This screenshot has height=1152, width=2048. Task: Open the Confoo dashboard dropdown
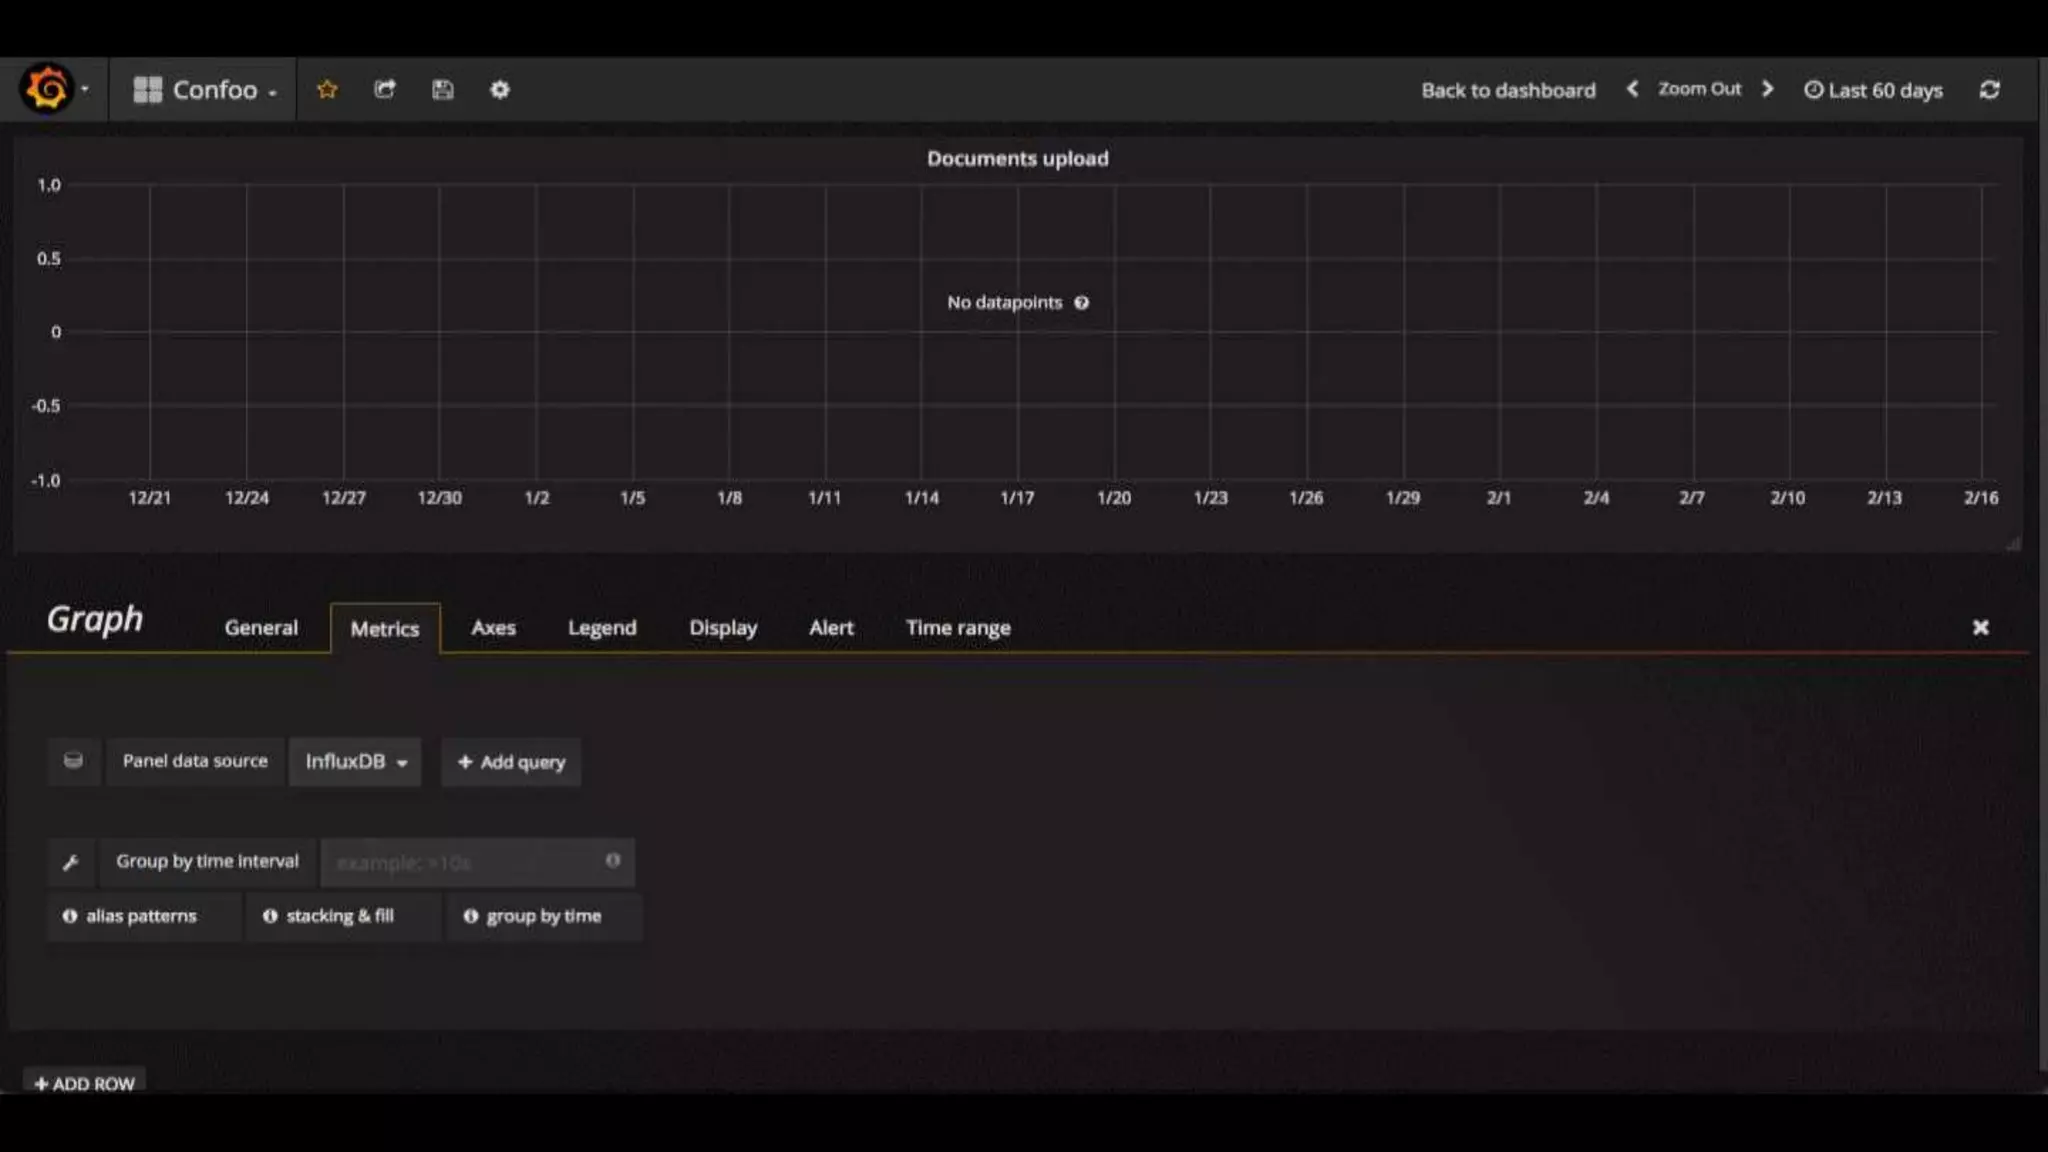pos(205,90)
